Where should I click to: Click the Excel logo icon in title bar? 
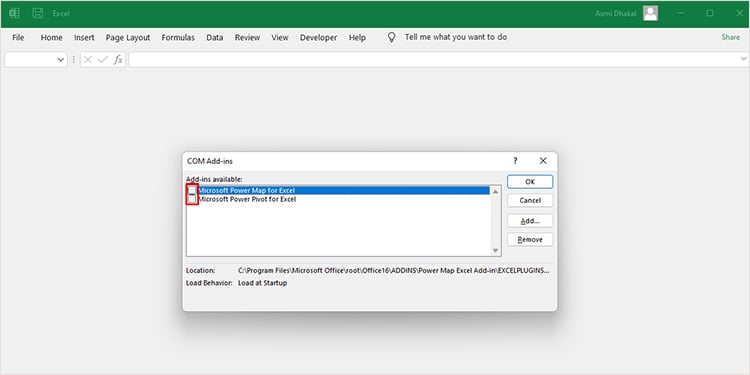[14, 13]
